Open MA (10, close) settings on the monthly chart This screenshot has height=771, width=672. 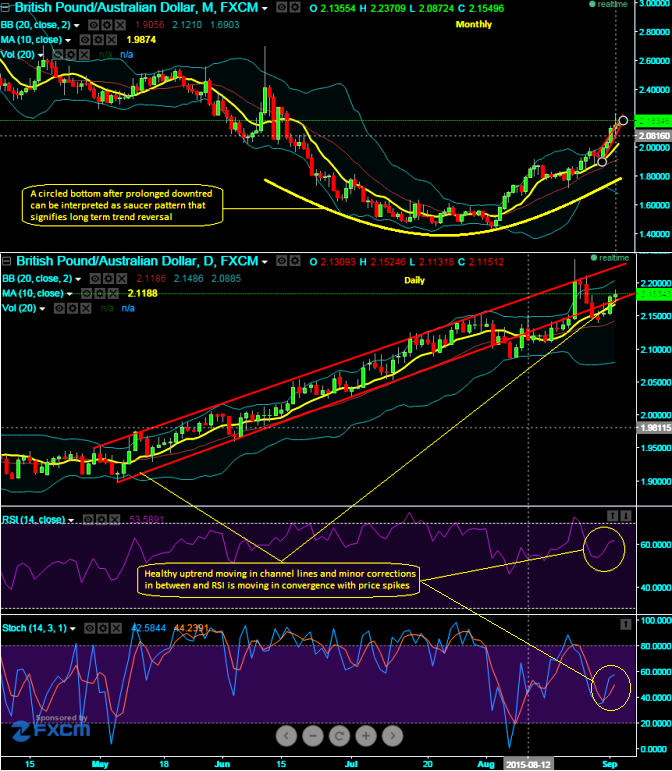(x=98, y=40)
